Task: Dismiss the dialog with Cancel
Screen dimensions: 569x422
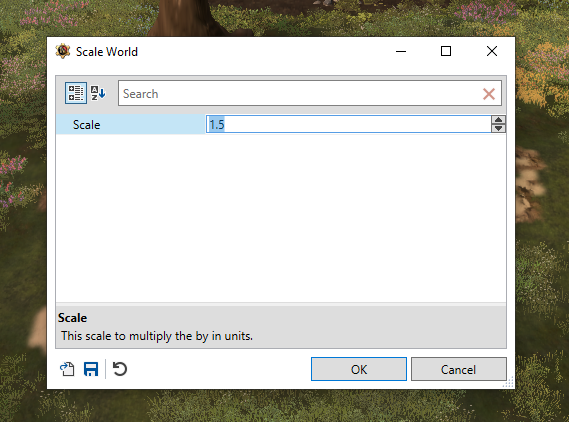Action: pyautogui.click(x=458, y=369)
